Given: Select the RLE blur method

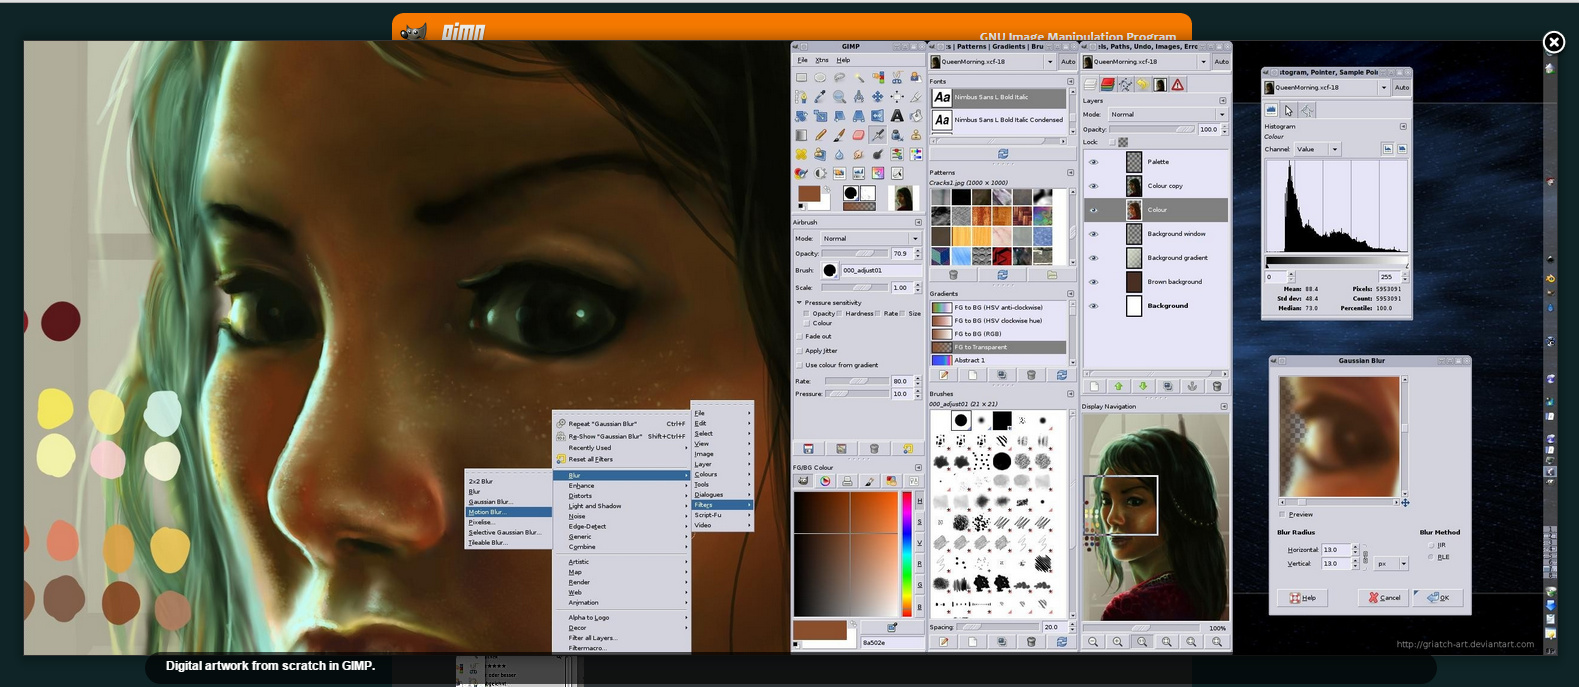Looking at the screenshot, I should 1431,557.
